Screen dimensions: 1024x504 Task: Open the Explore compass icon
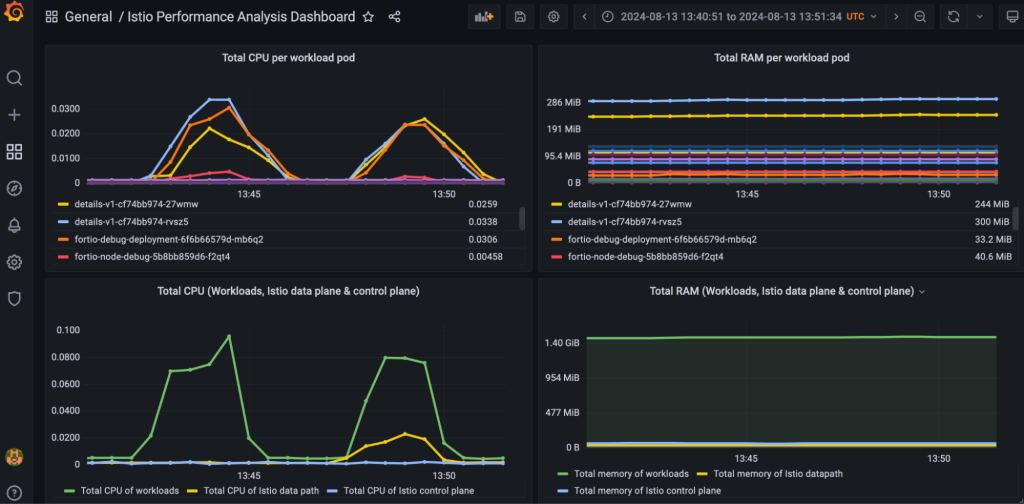(14, 189)
